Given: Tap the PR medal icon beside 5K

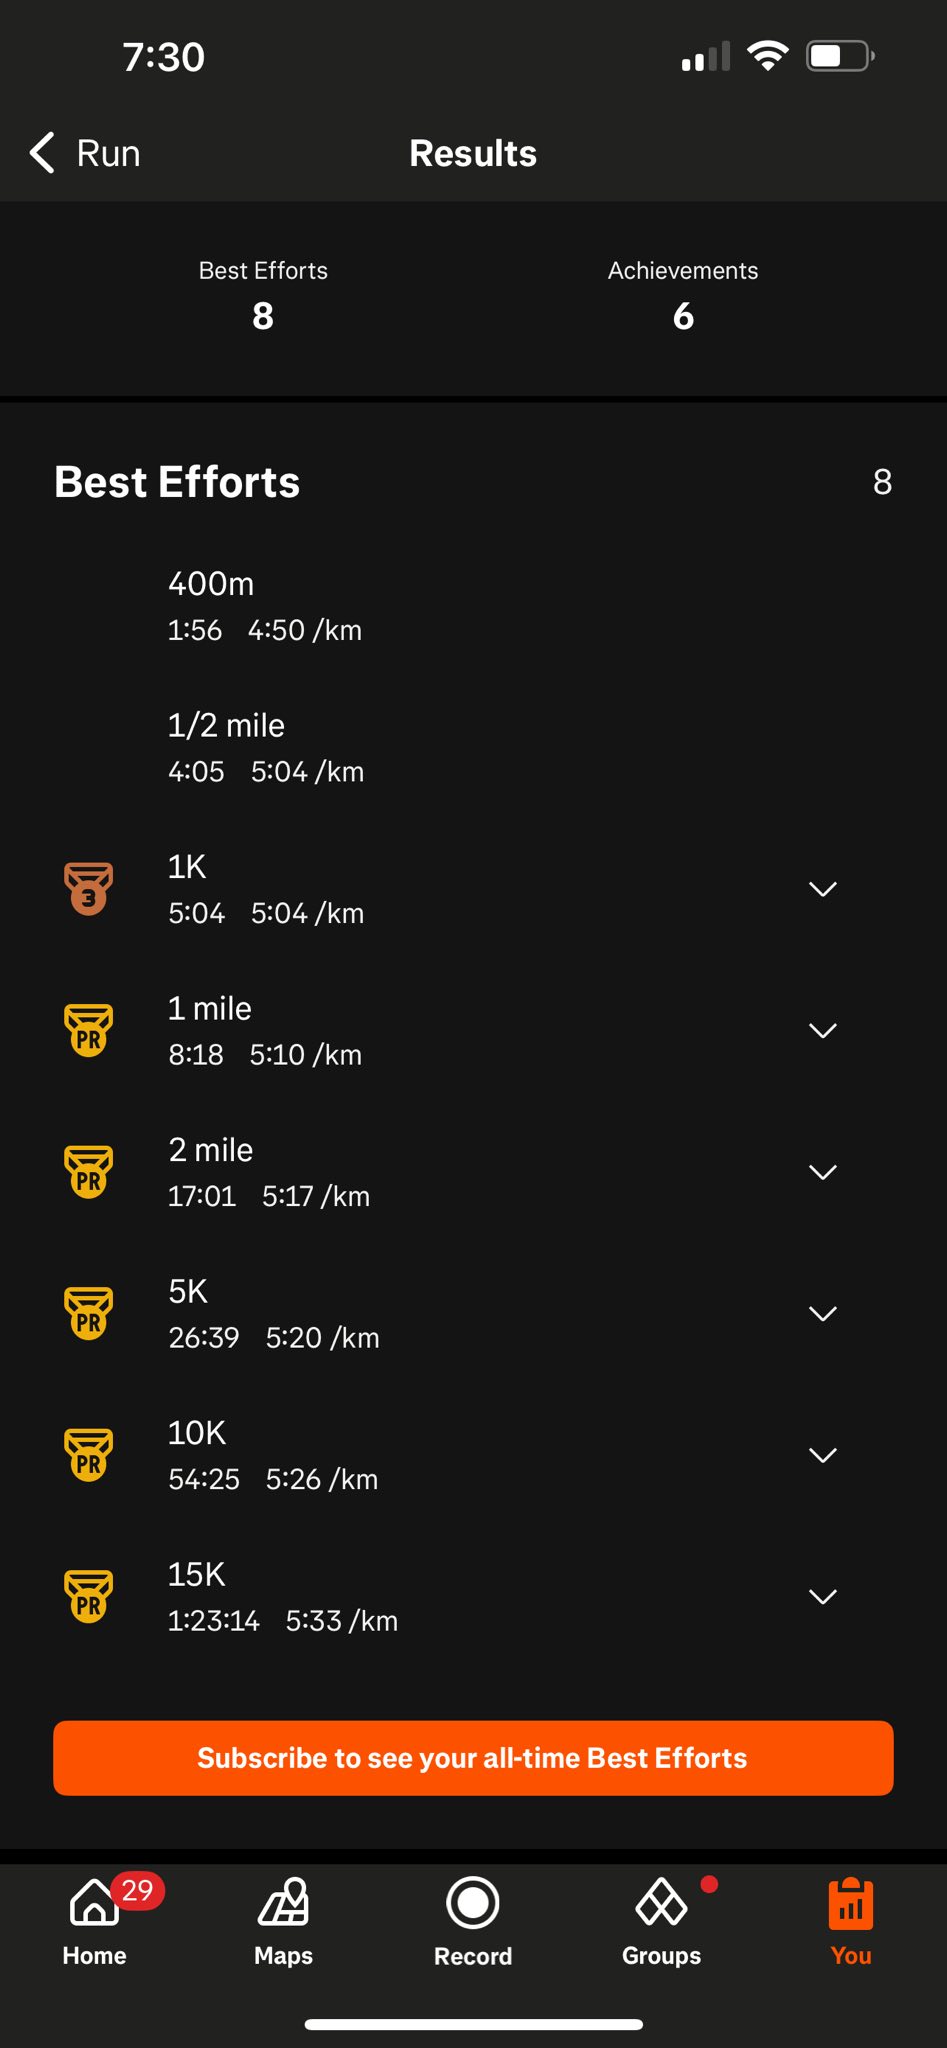Looking at the screenshot, I should [x=89, y=1313].
